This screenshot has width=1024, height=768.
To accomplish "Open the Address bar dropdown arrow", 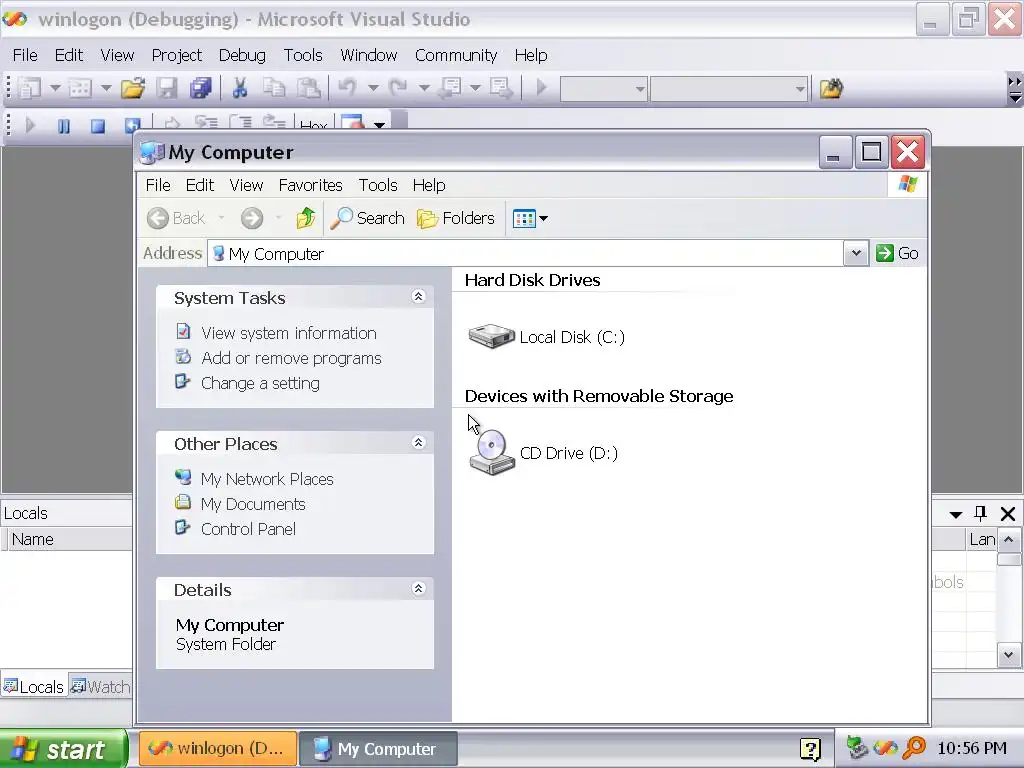I will tap(856, 253).
